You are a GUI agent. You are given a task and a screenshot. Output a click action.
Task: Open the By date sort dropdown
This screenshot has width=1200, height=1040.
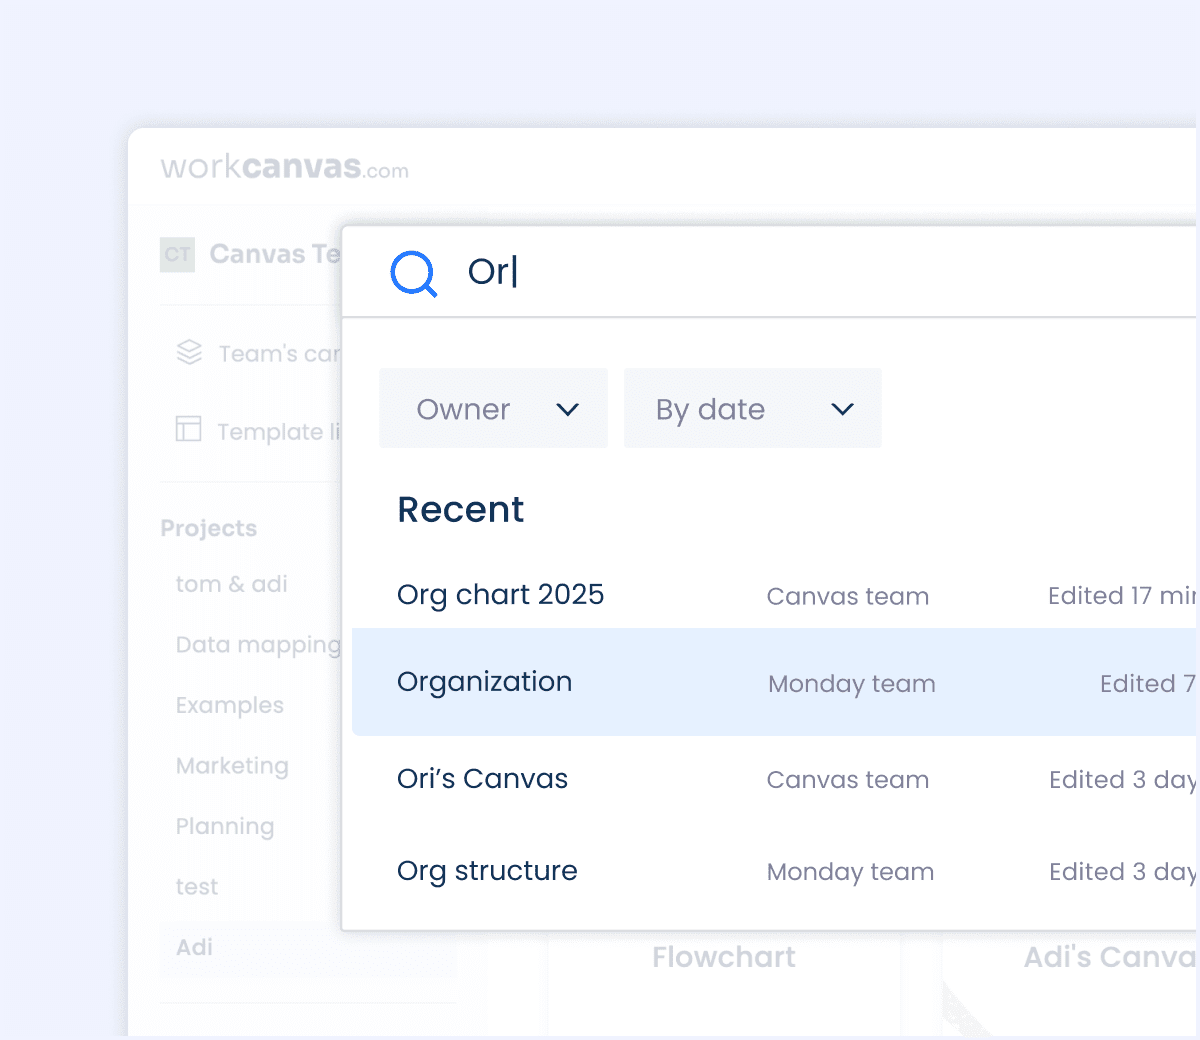752,408
